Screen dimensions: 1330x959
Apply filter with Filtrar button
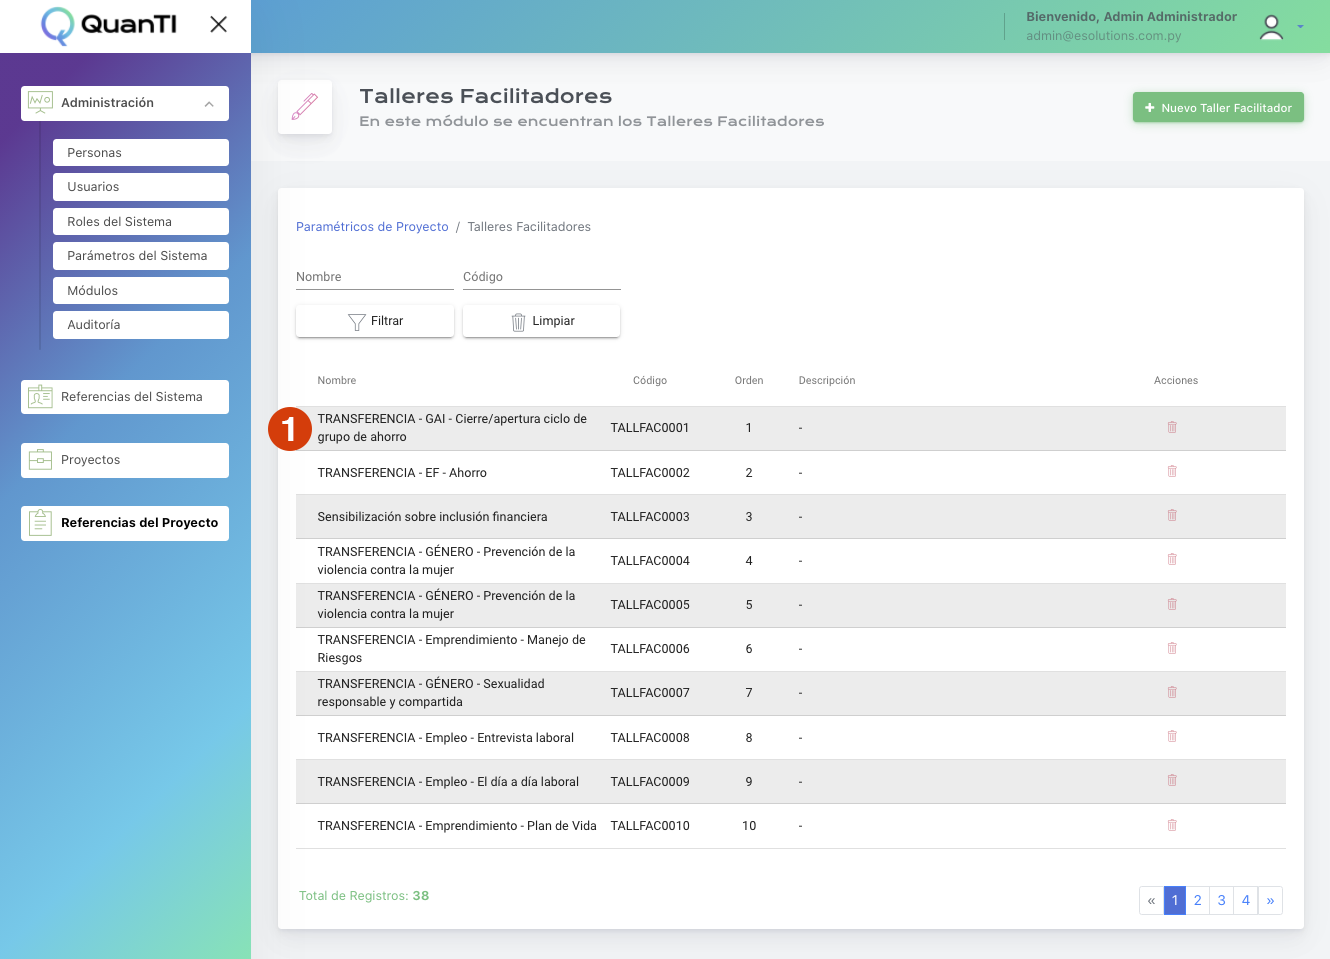pos(375,321)
